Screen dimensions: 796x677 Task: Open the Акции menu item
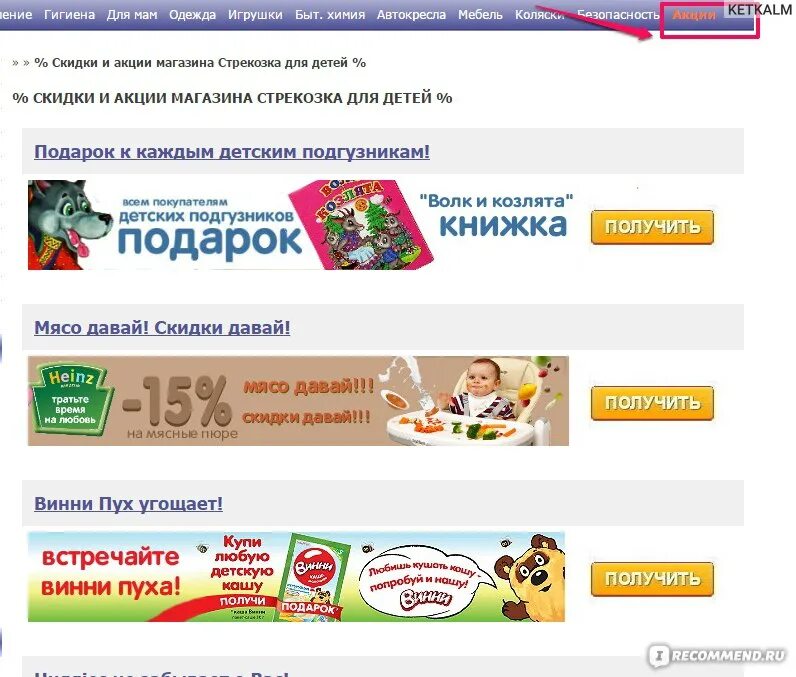pyautogui.click(x=693, y=15)
